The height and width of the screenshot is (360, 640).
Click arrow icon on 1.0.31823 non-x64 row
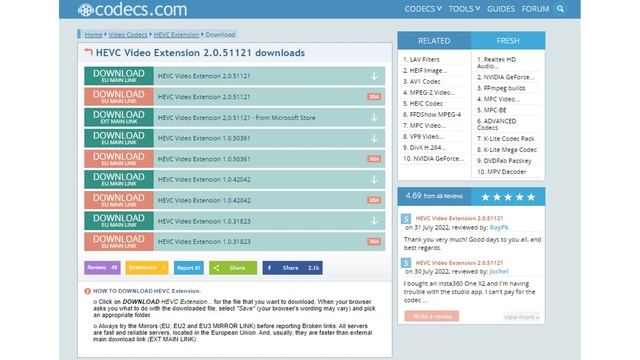coord(374,221)
